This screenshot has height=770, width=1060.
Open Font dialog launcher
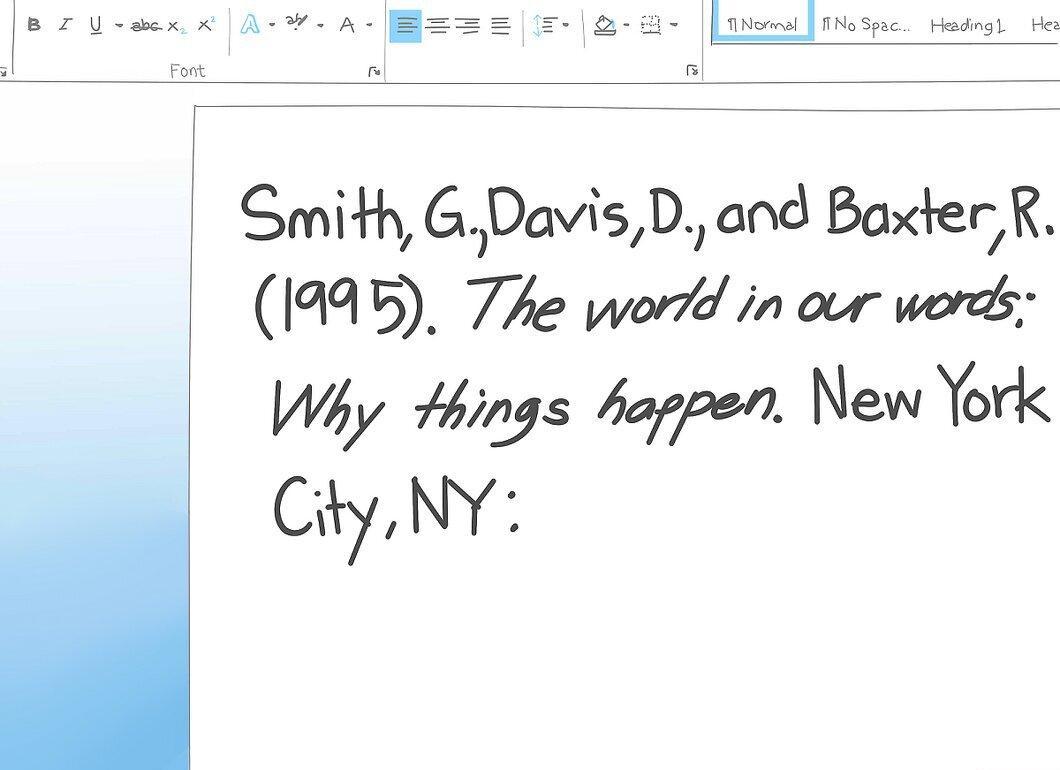374,71
